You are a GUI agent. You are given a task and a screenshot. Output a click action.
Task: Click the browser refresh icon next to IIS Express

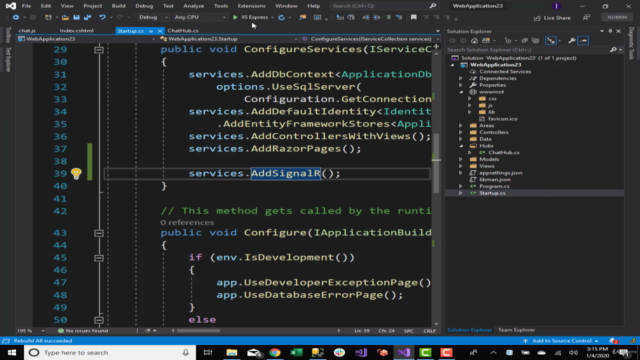point(281,17)
